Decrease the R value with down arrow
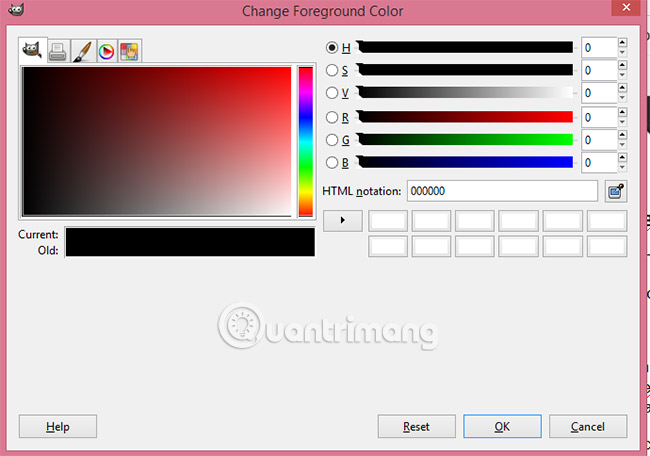650x456 pixels. (622, 122)
